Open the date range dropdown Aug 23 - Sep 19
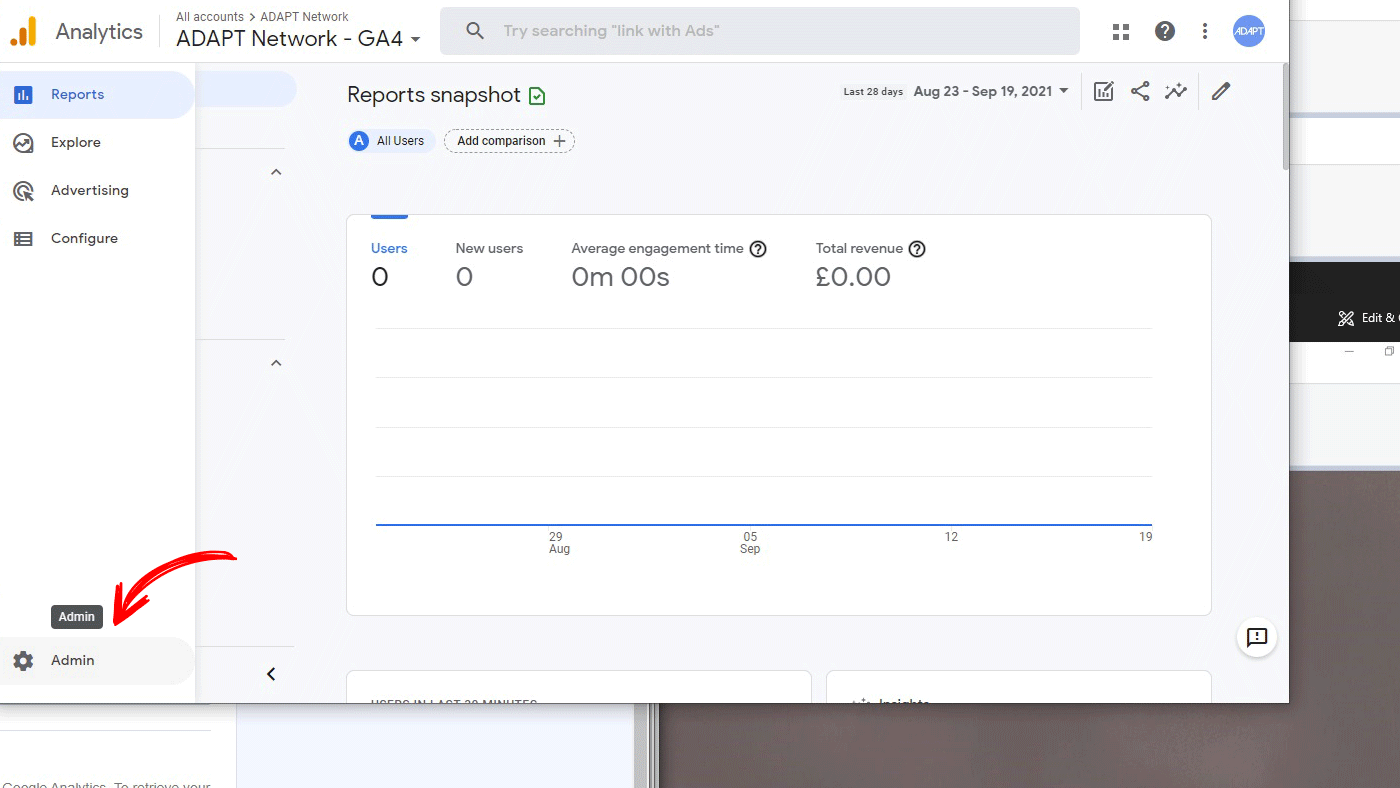 pos(991,91)
